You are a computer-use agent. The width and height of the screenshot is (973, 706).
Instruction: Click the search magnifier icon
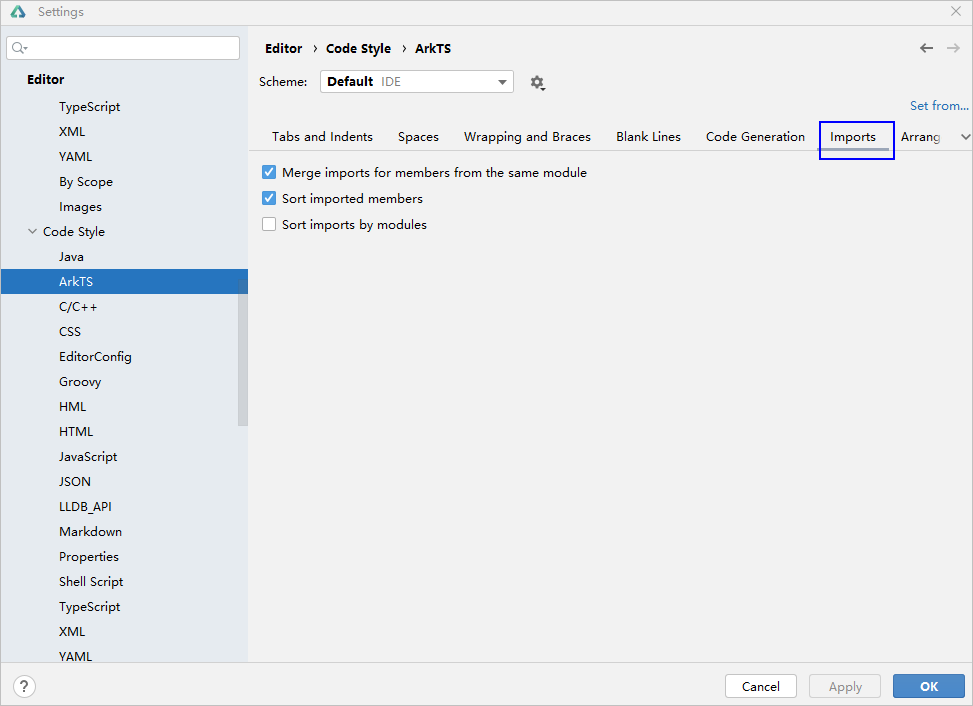pos(19,48)
